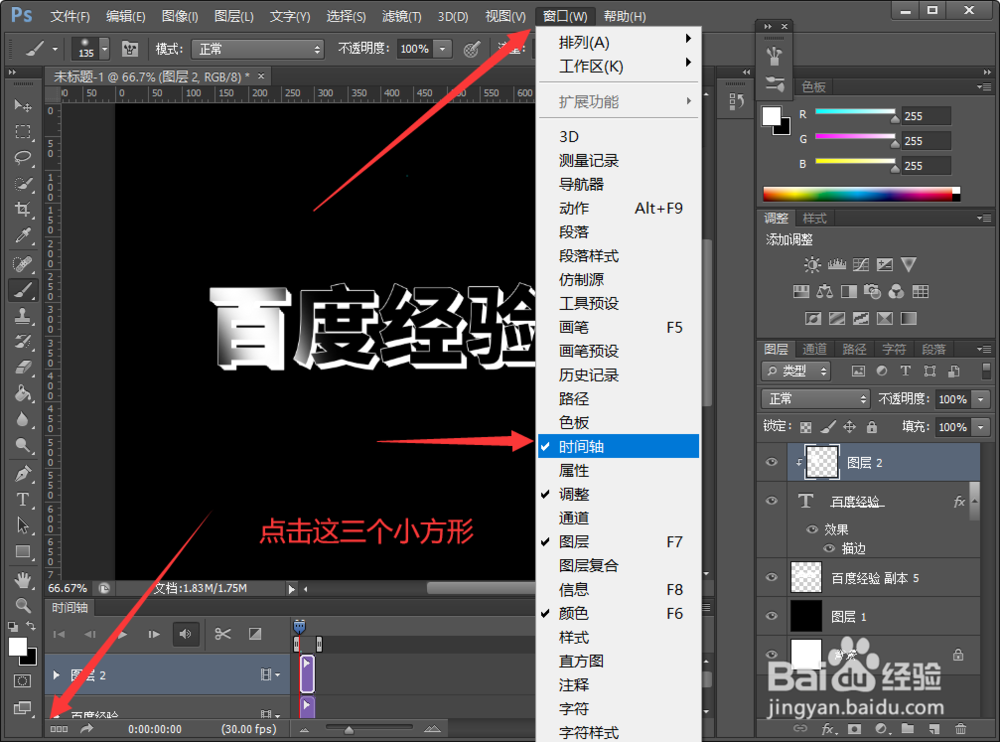
Task: Select the Clone Stamp tool
Action: pyautogui.click(x=23, y=315)
